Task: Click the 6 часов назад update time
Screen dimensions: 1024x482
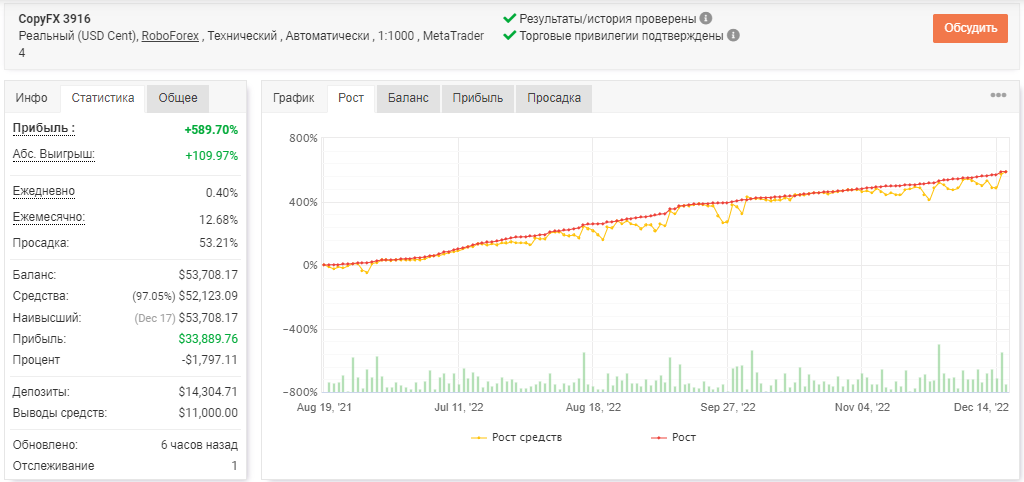Action: (x=199, y=445)
